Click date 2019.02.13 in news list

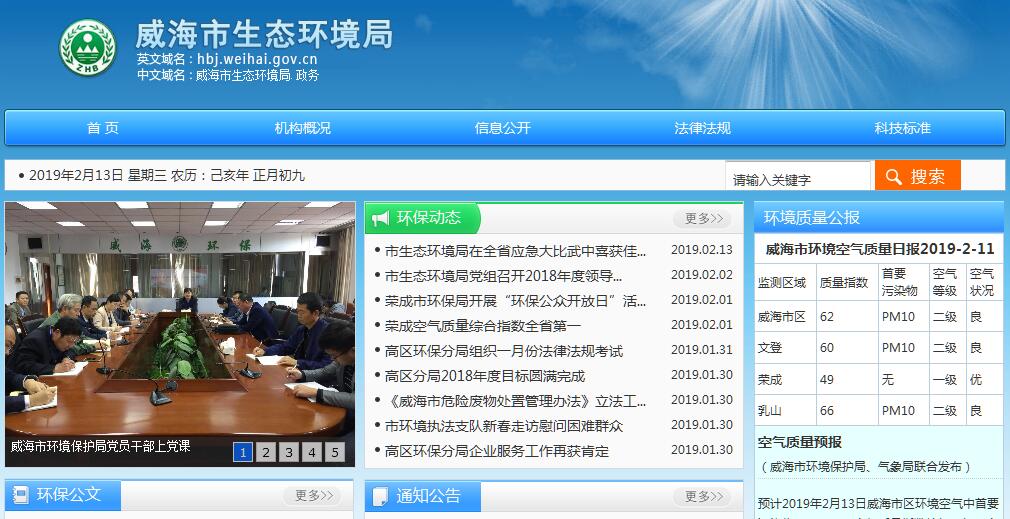tap(701, 250)
